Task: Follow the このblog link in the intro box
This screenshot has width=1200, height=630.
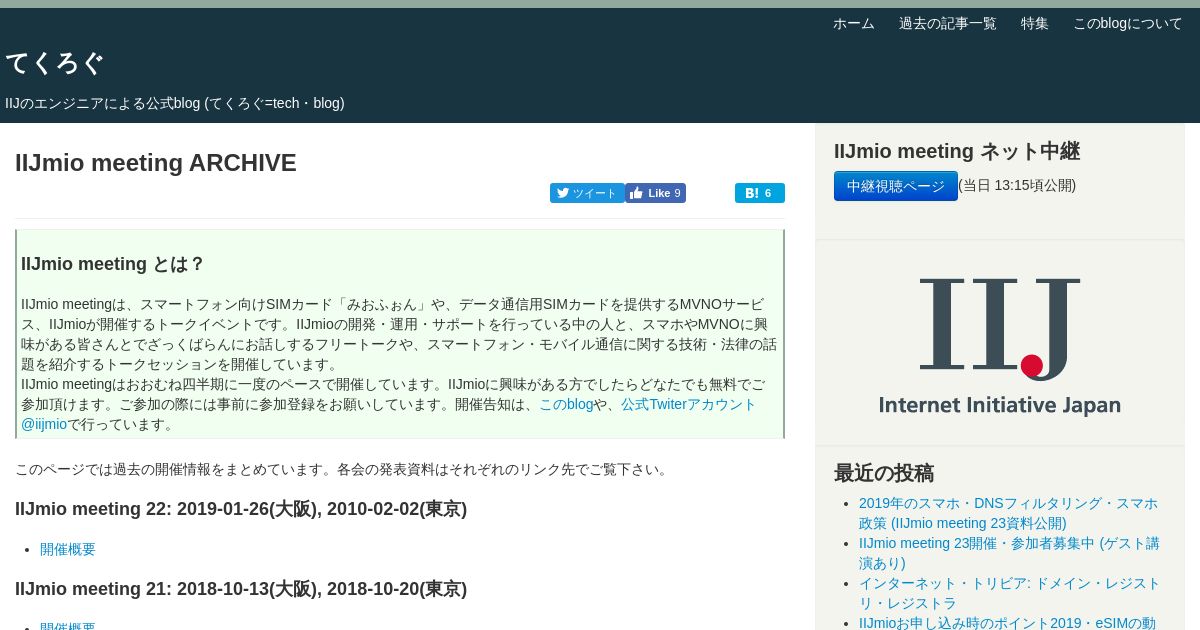Action: pyautogui.click(x=566, y=404)
